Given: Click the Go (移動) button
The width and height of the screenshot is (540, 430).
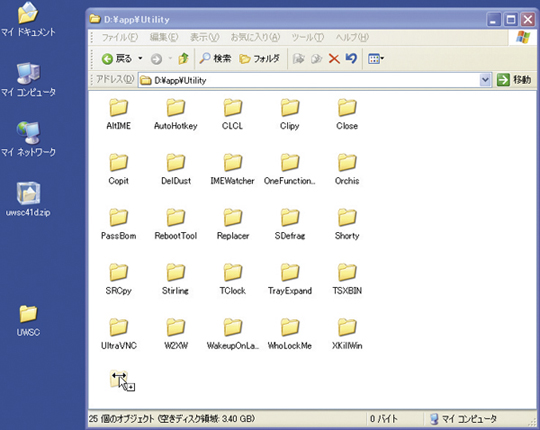Looking at the screenshot, I should (514, 80).
